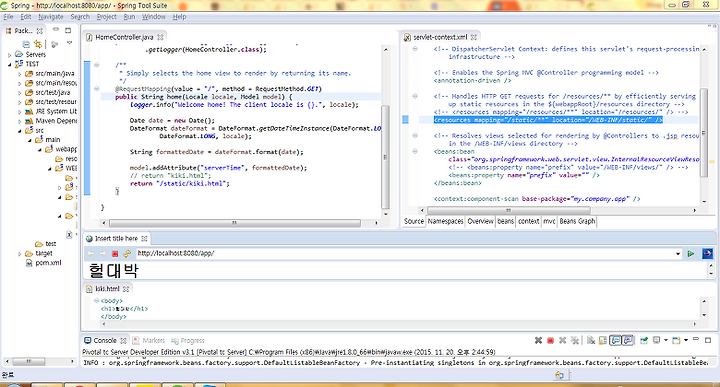Viewport: 720px width, 387px height.
Task: Click the blue icon right of Go arrow
Action: pos(708,253)
